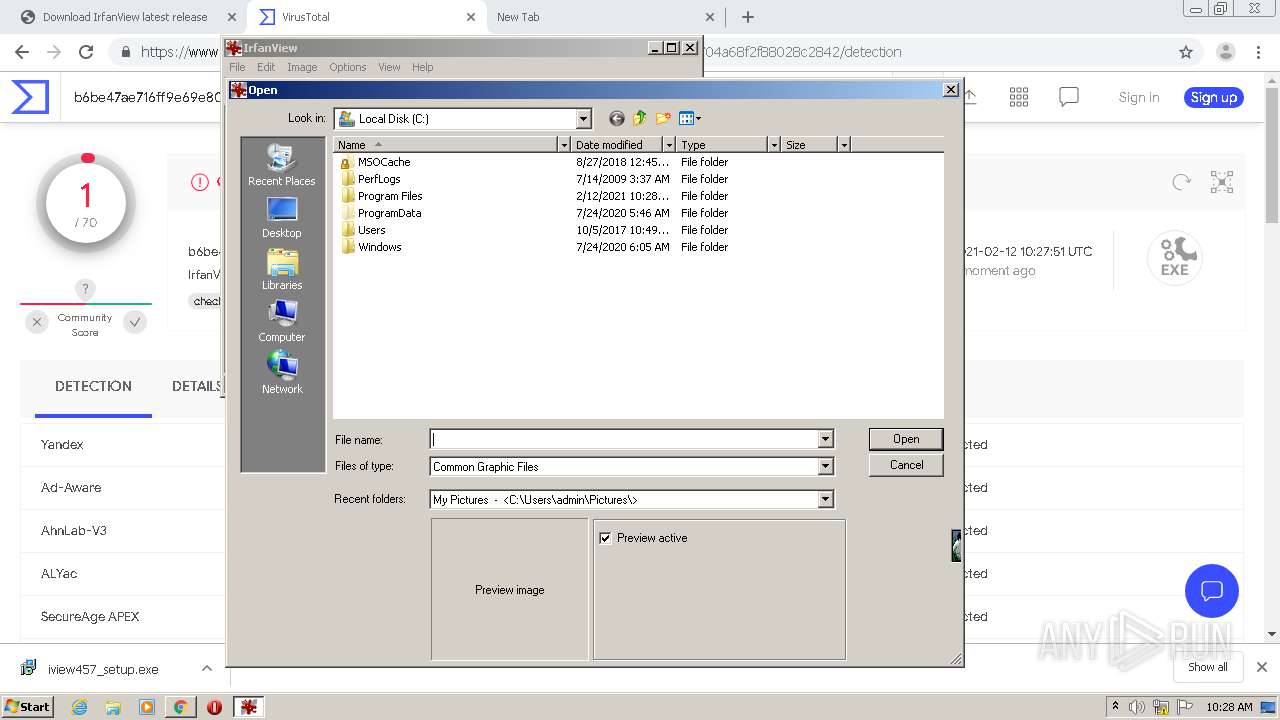This screenshot has height=720, width=1280.
Task: Reload the page in Chrome
Action: tap(86, 52)
